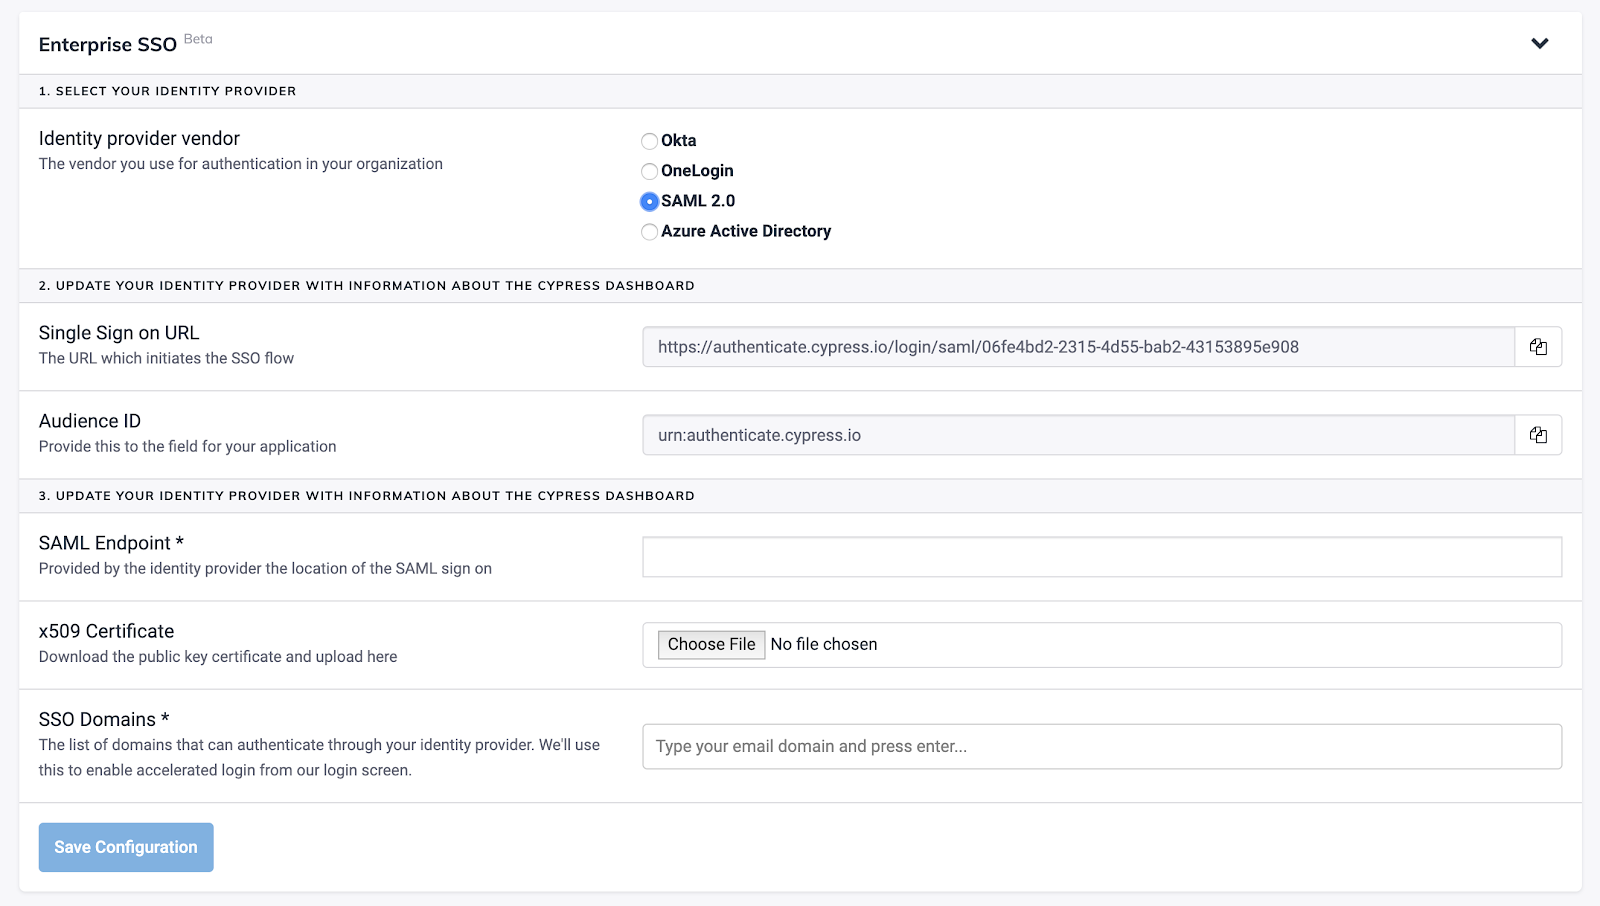Select the SAML 2.0 radio option

pyautogui.click(x=650, y=201)
